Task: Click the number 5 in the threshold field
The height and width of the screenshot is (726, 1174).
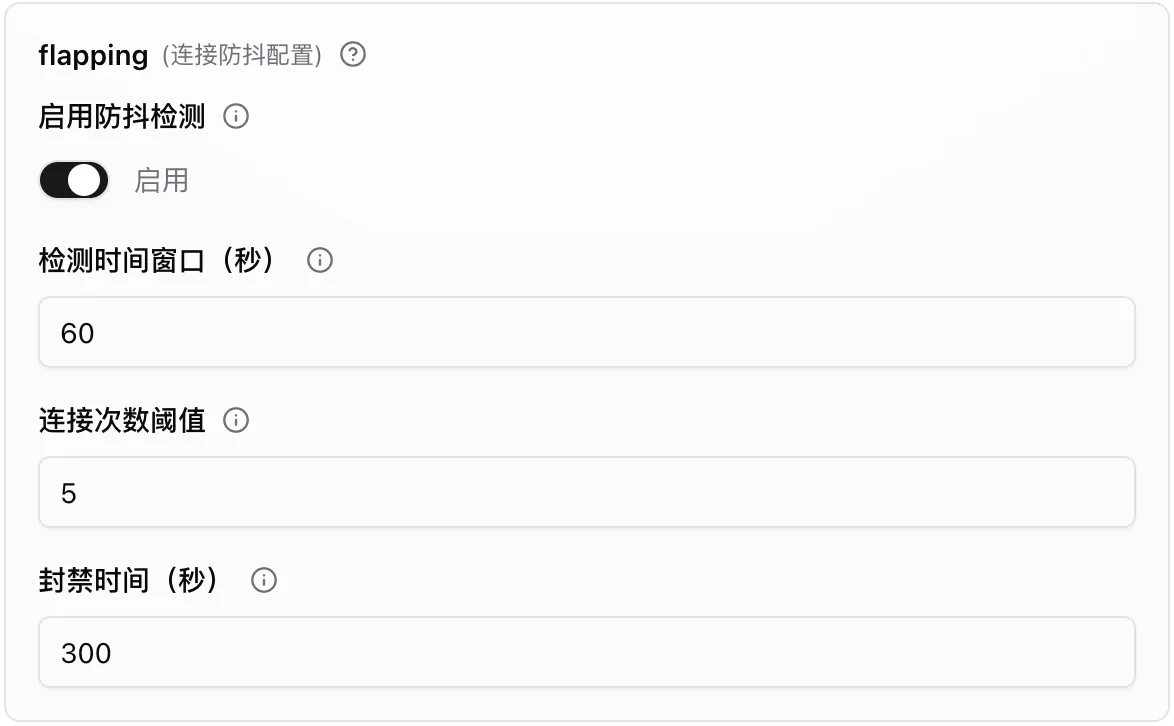Action: tap(69, 493)
